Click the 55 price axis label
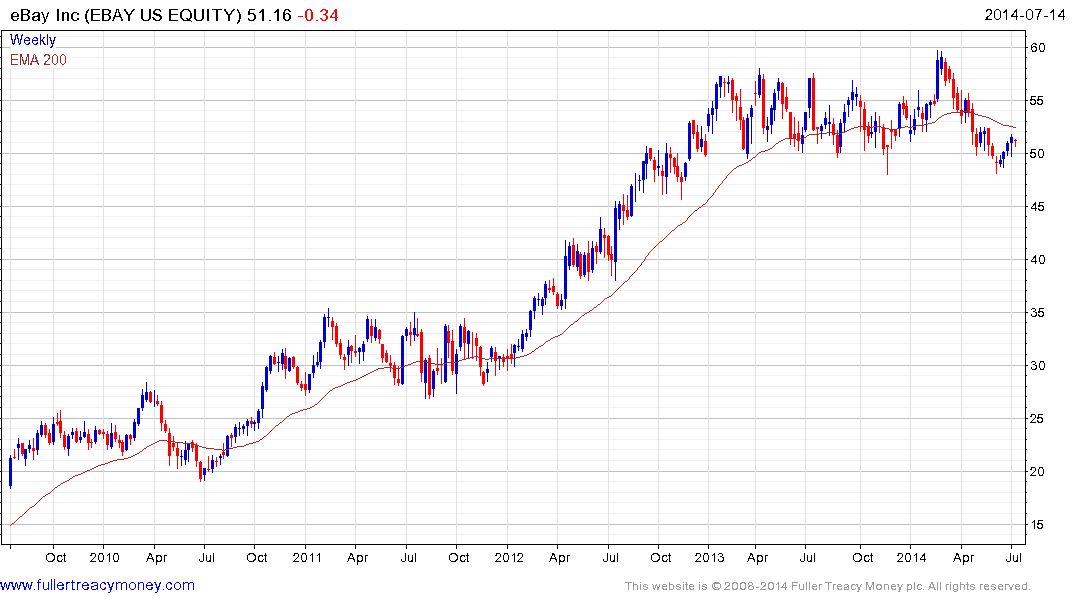Screen dimensions: 1075x600 point(1037,101)
